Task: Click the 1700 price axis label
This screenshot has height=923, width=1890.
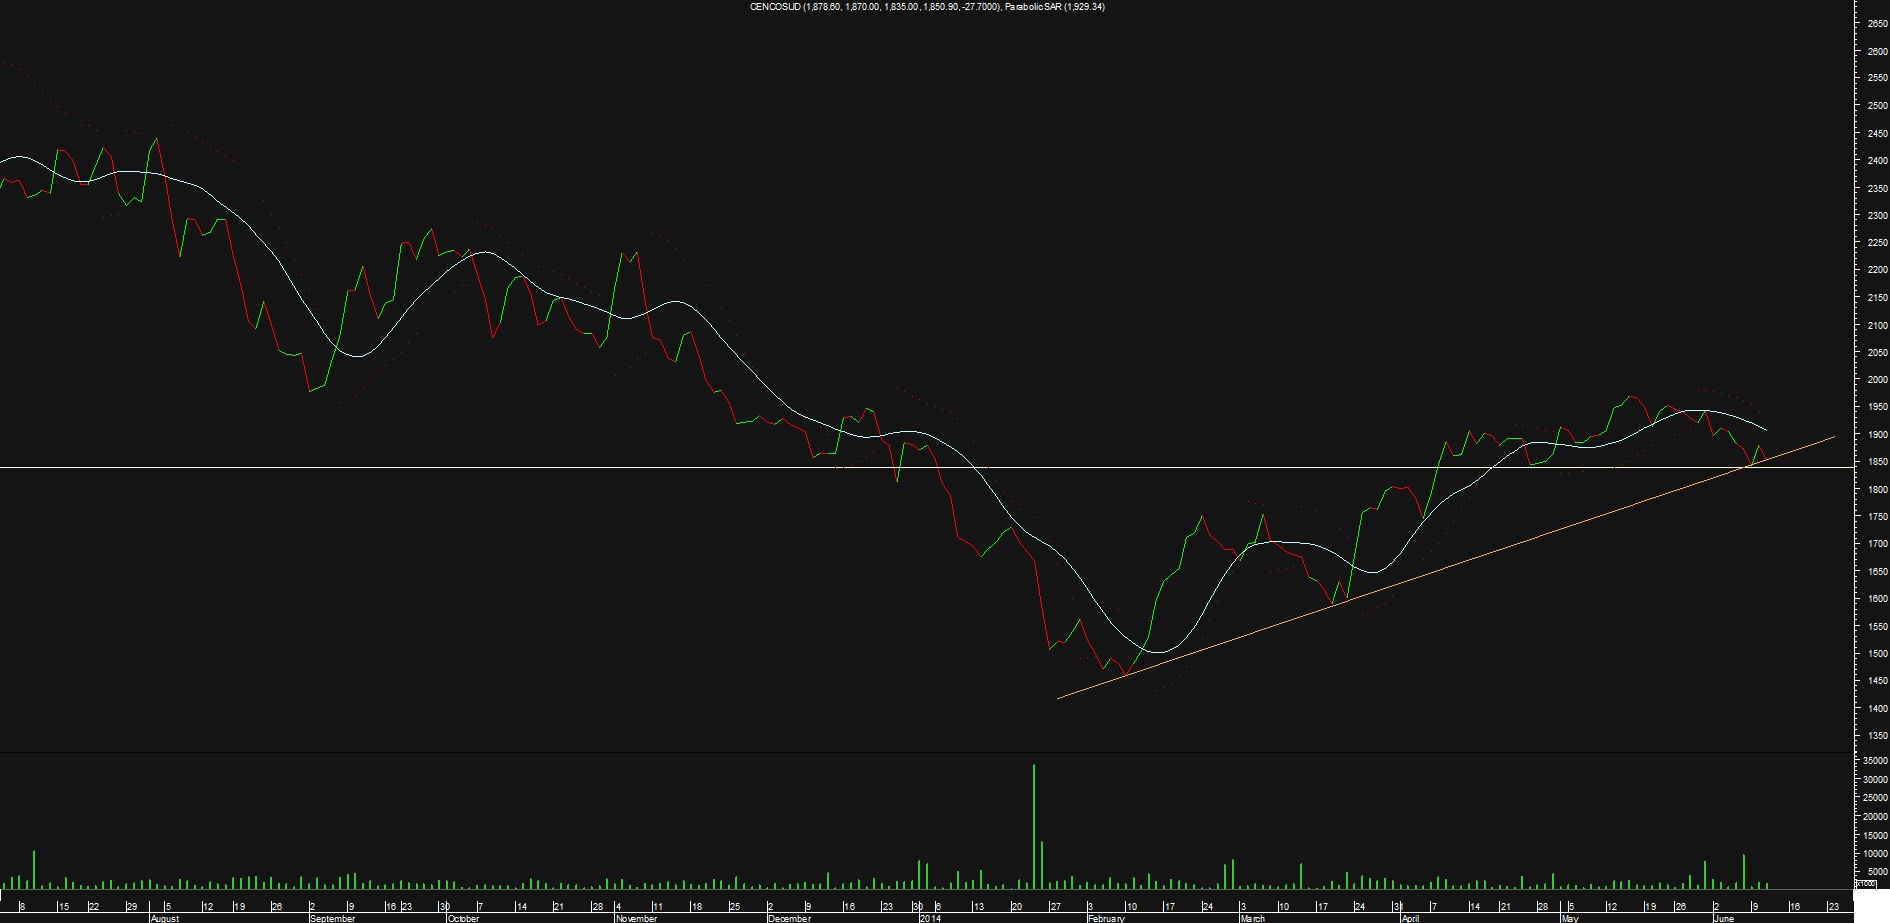Action: [x=1877, y=544]
